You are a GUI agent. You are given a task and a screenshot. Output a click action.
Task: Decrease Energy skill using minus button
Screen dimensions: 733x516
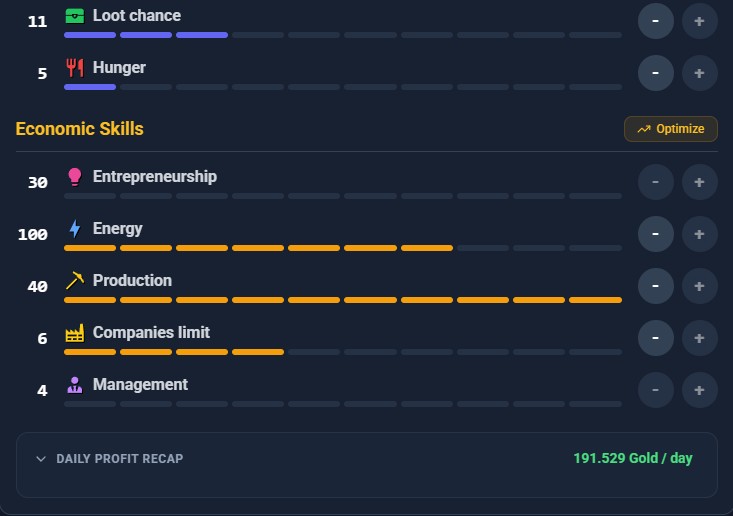coord(655,234)
